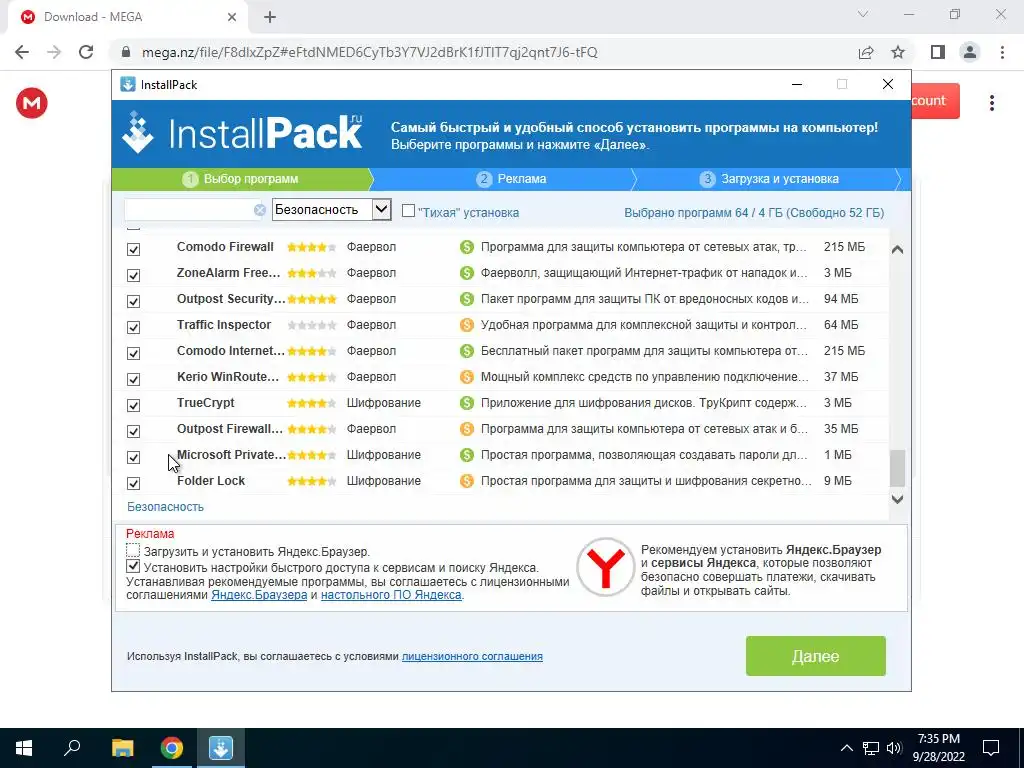Viewport: 1024px width, 768px height.
Task: Click the green license icon for Microsoft Private
Action: 466,455
